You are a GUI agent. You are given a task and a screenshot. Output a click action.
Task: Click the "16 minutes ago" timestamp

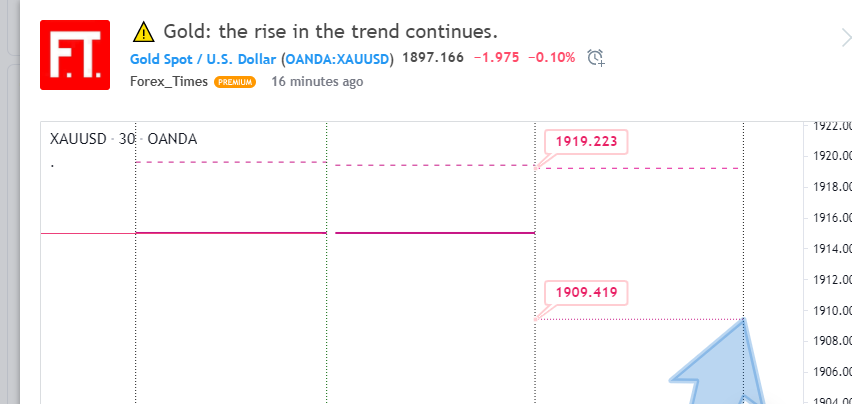[x=317, y=82]
